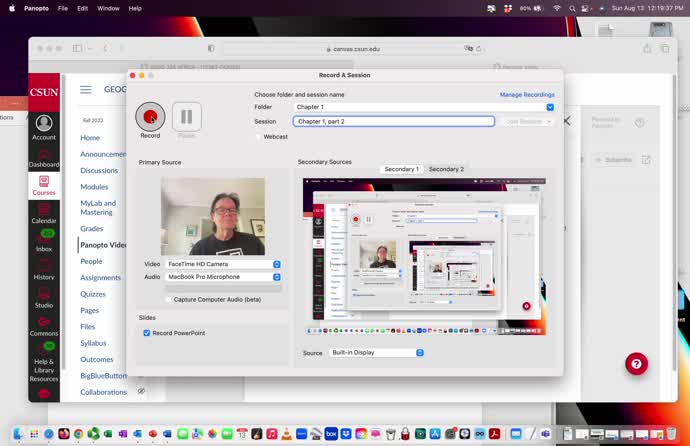Uncheck the Record PowerPoint checkbox
This screenshot has width=690, height=446.
coord(147,332)
